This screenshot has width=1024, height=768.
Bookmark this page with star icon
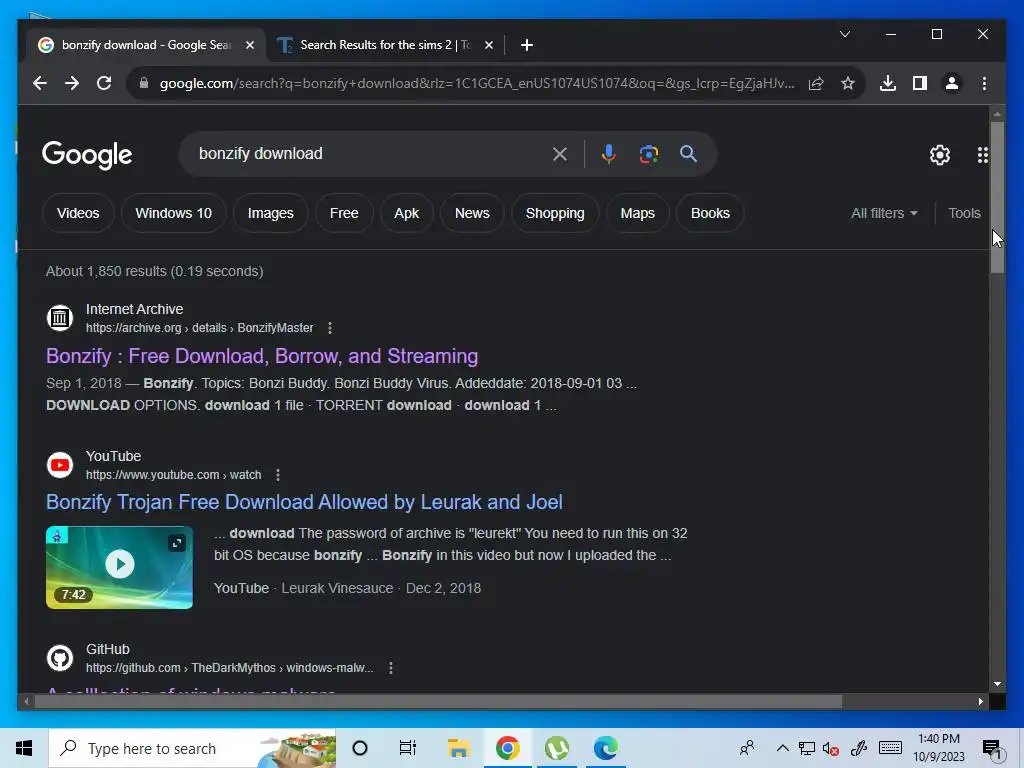(848, 84)
